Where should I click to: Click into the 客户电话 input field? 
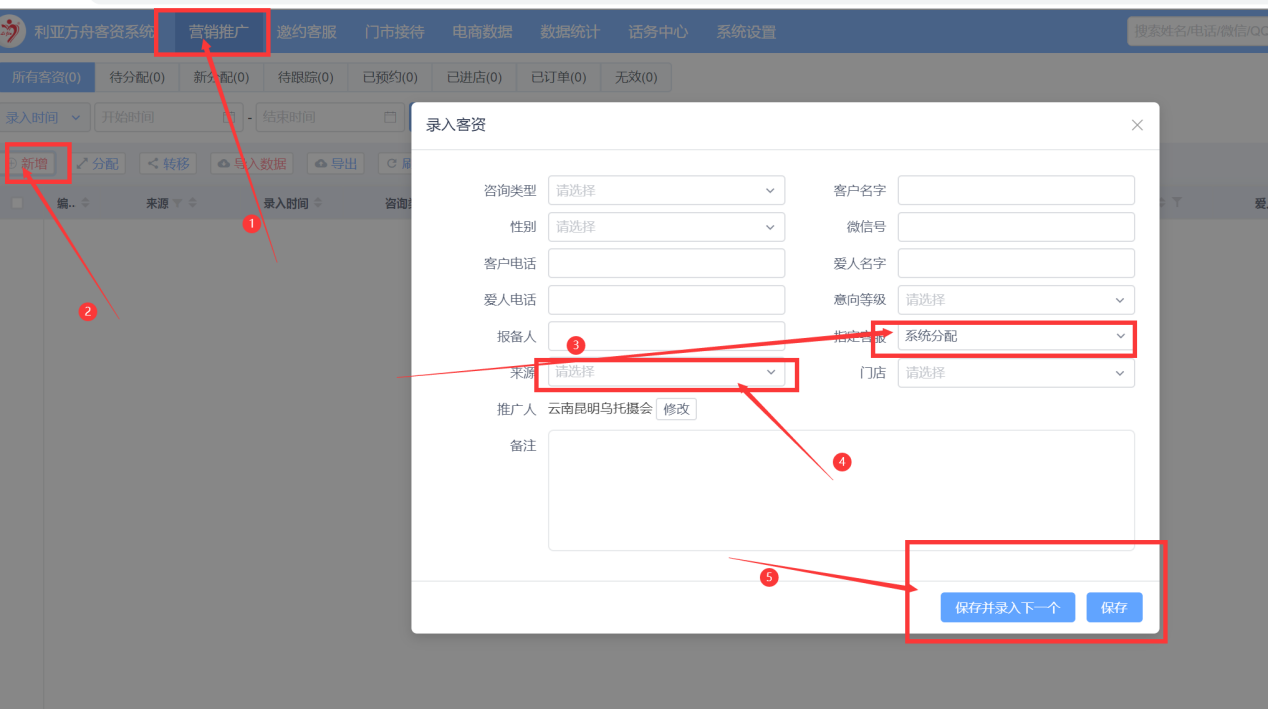tap(666, 263)
